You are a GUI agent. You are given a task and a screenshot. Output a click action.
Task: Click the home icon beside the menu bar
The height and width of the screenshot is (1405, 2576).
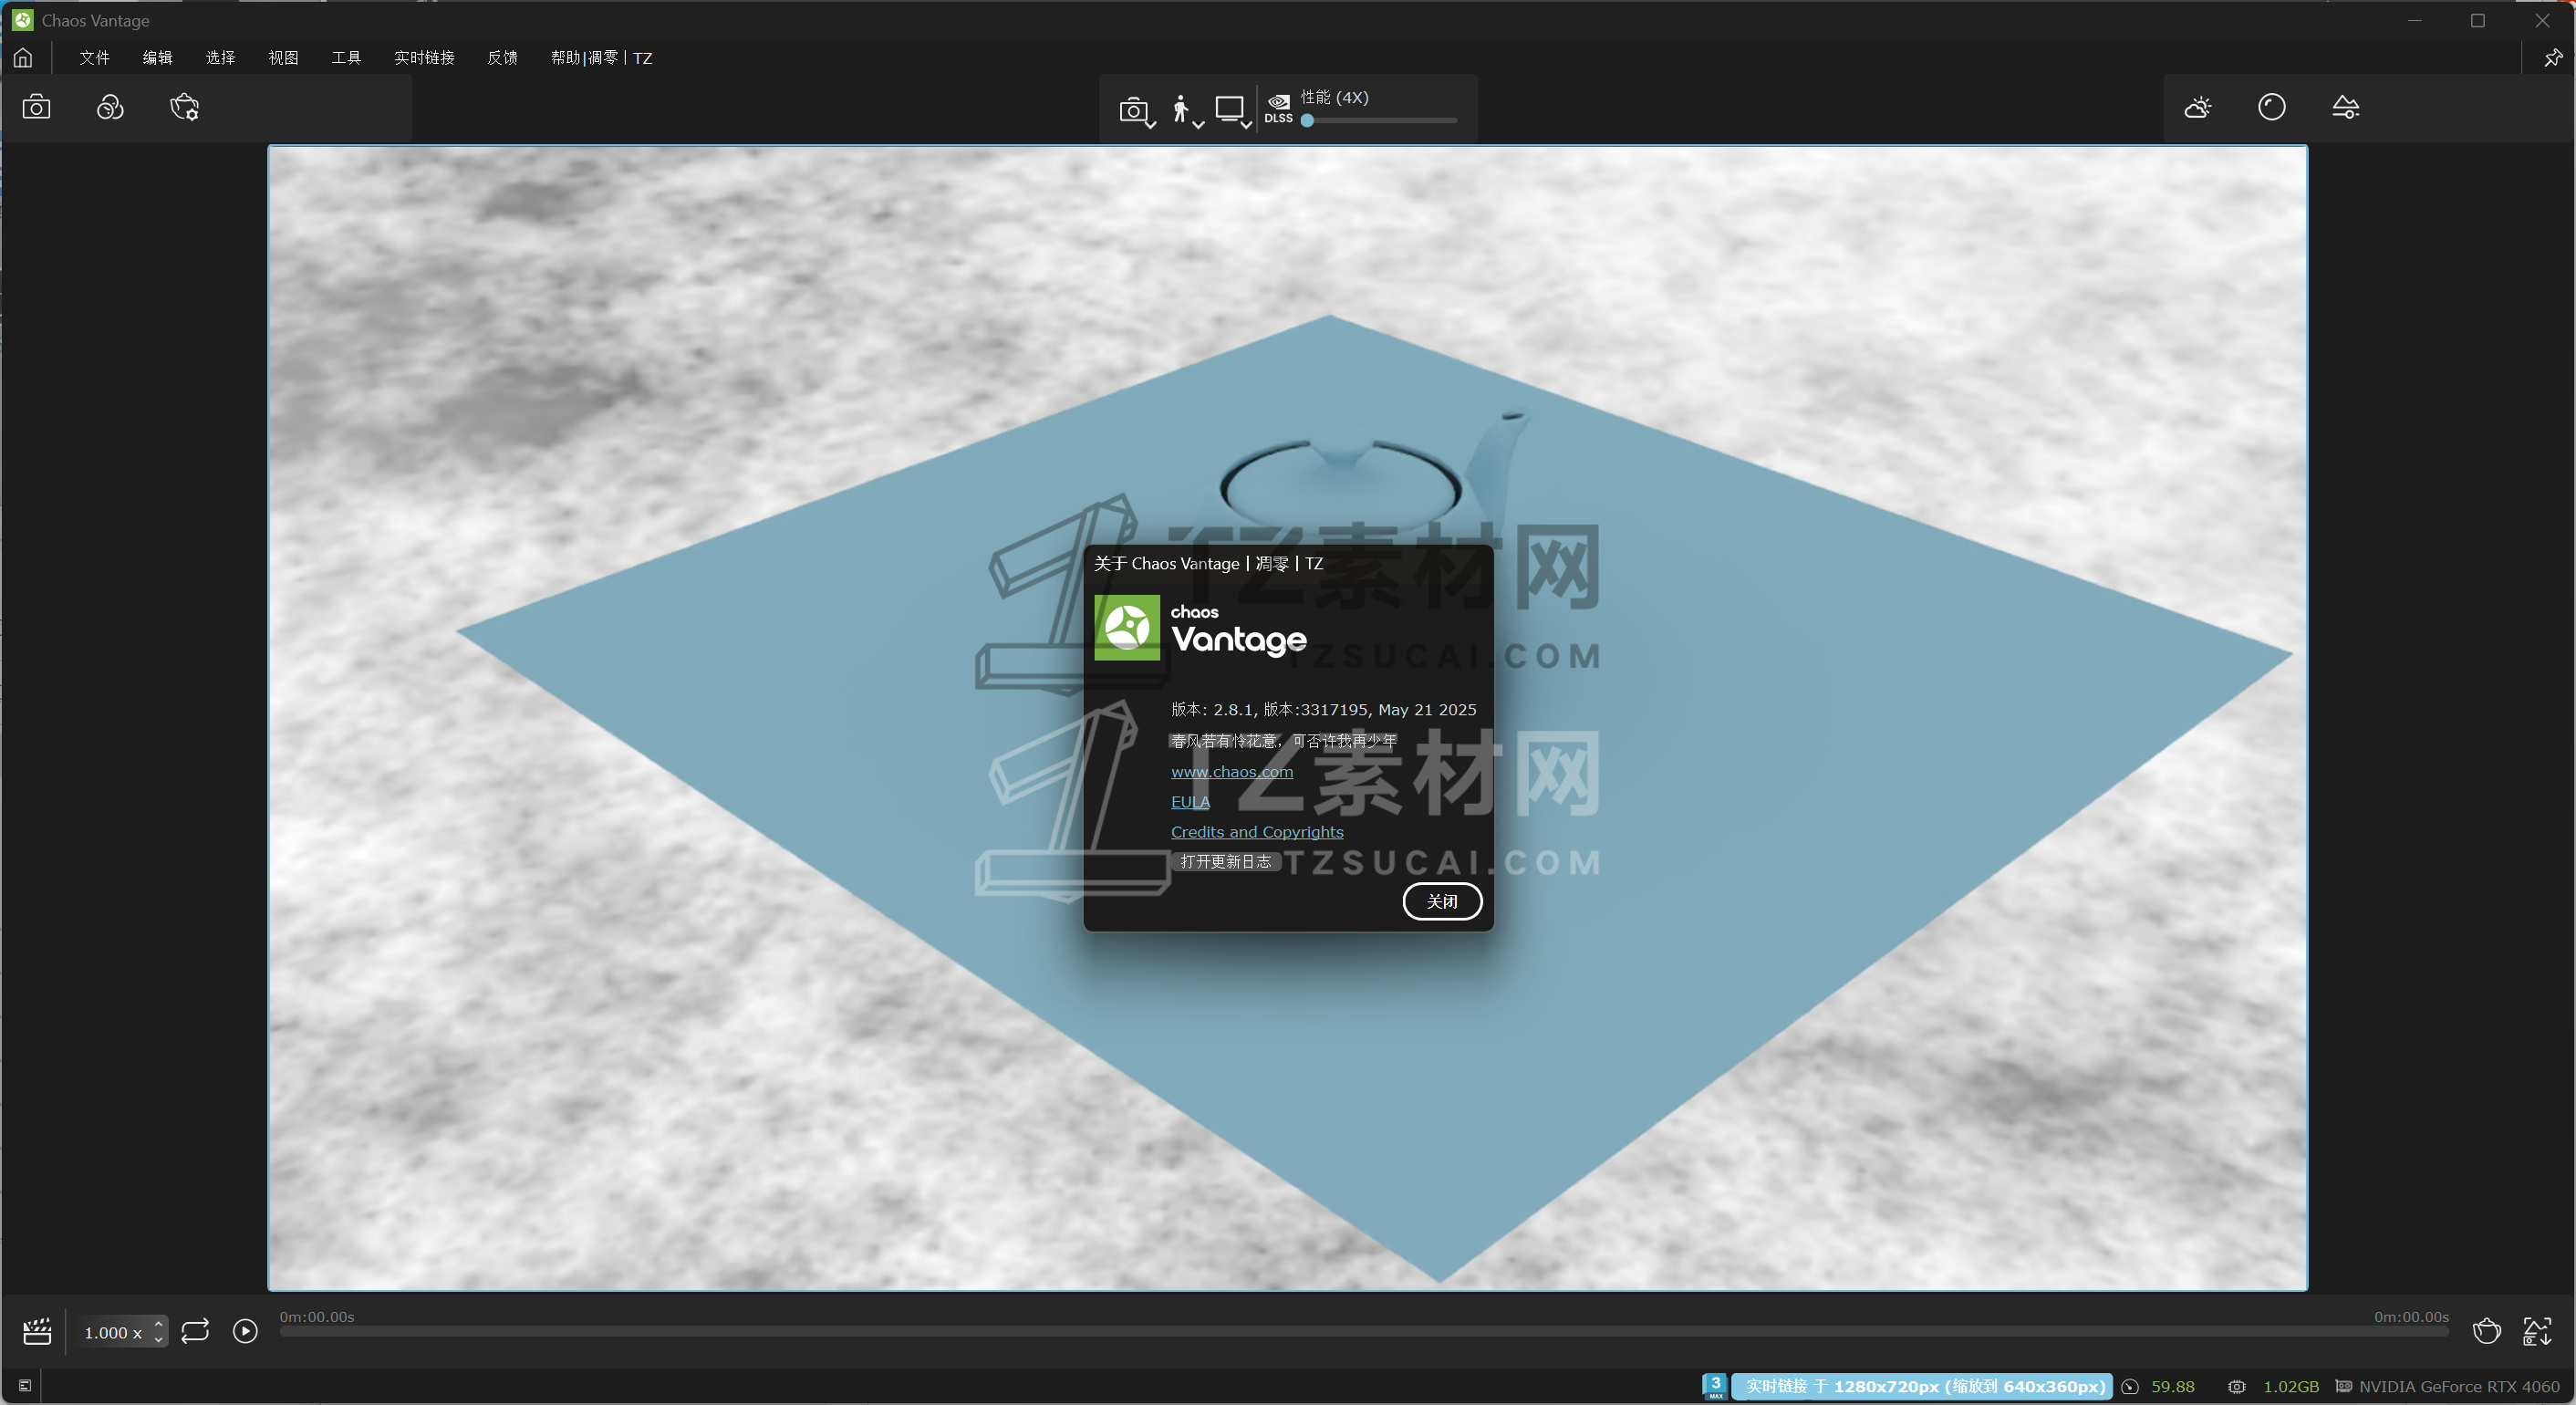click(23, 58)
